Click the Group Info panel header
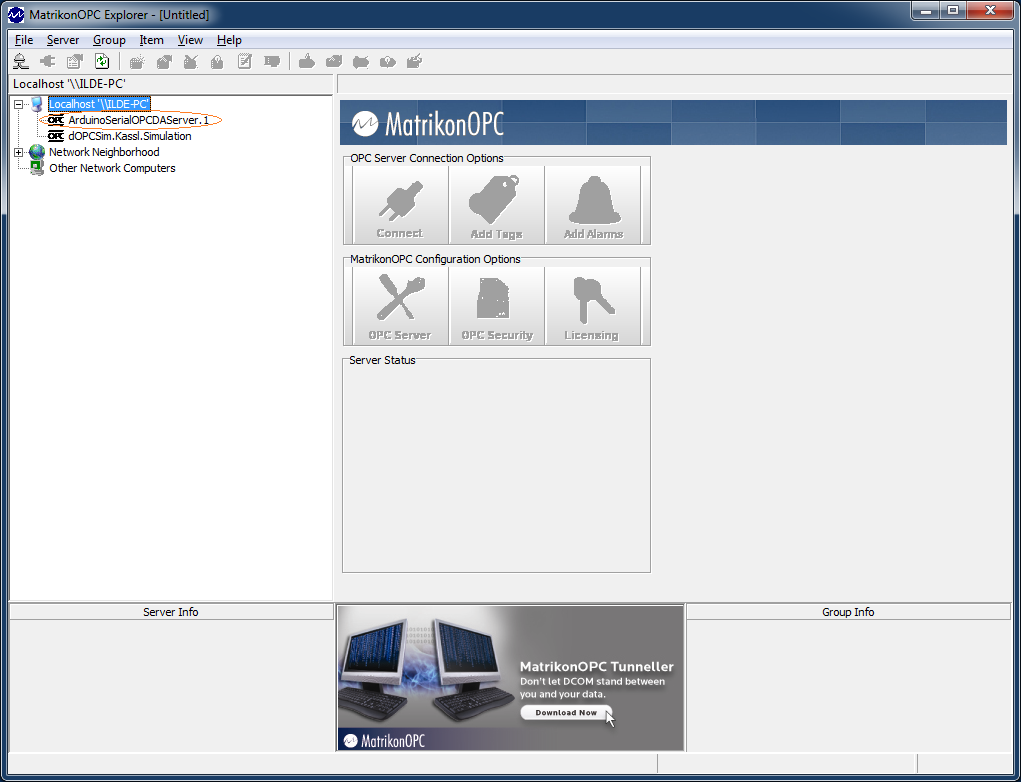The height and width of the screenshot is (782, 1021). 848,612
